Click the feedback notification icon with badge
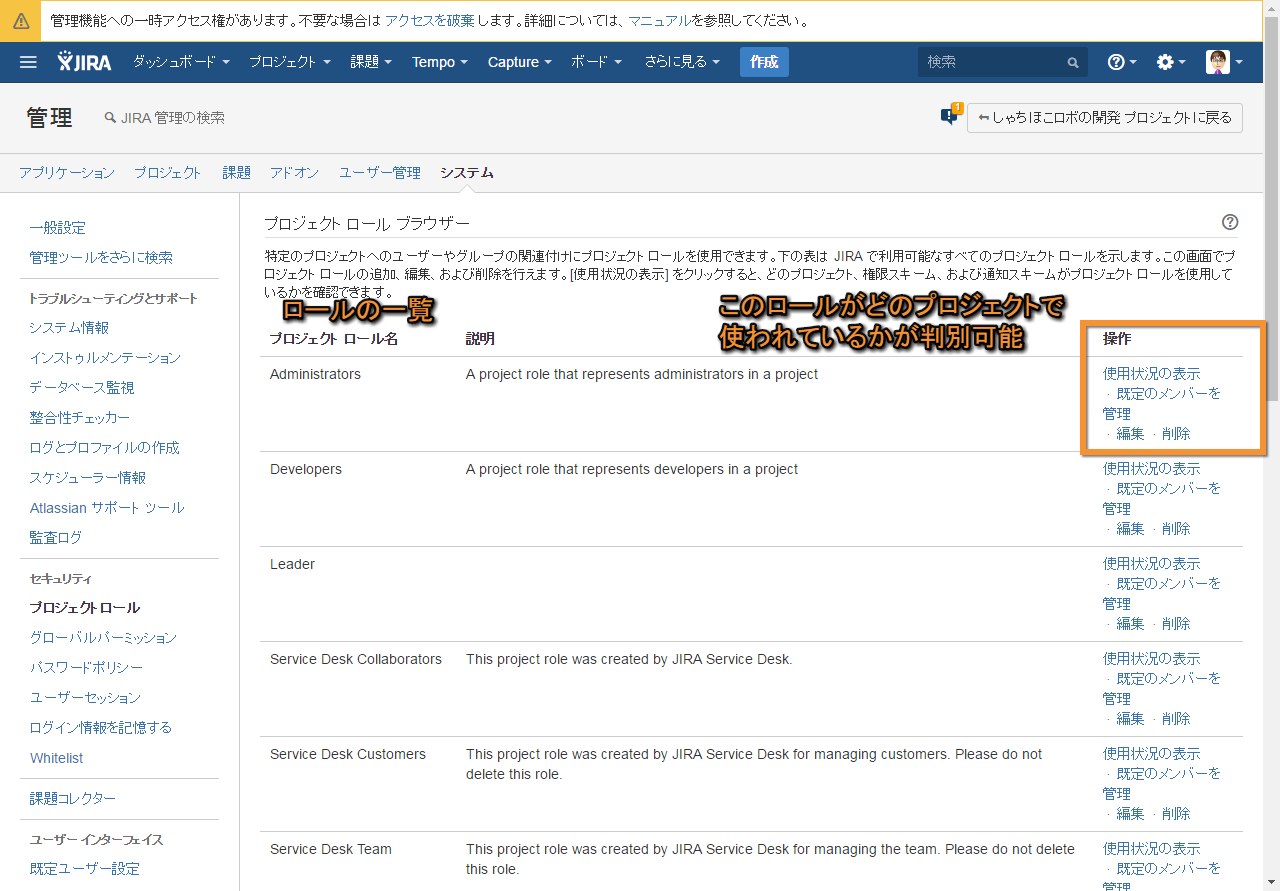The height and width of the screenshot is (891, 1280). (949, 116)
